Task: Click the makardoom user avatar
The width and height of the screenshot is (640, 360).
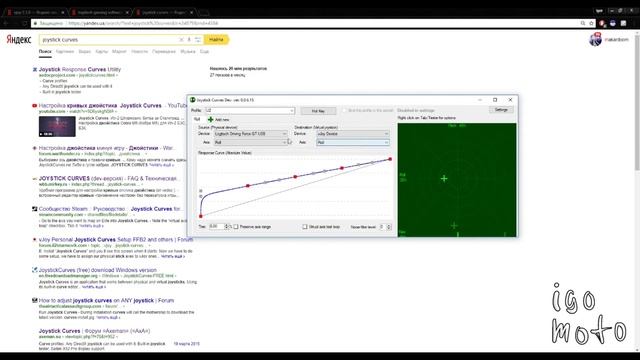Action: point(595,40)
